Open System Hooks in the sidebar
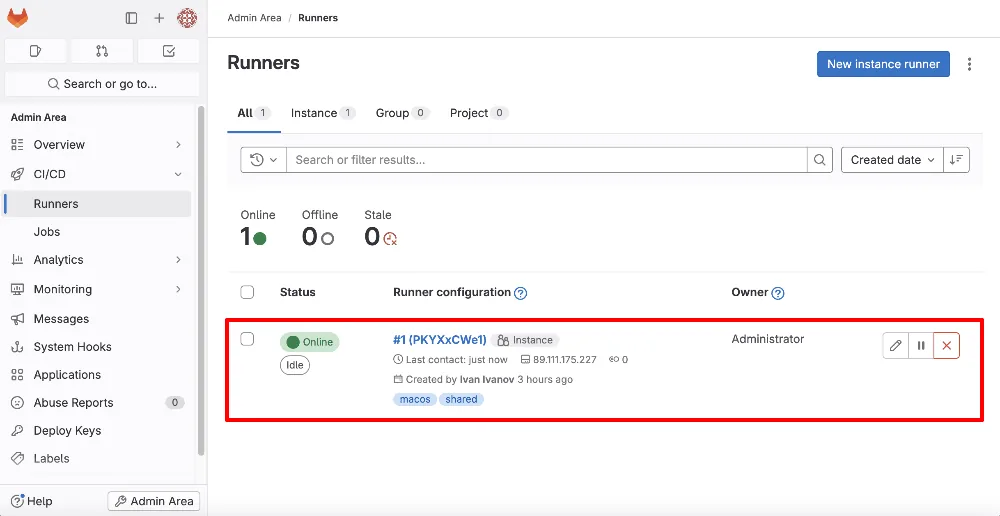1000x516 pixels. pos(97,347)
